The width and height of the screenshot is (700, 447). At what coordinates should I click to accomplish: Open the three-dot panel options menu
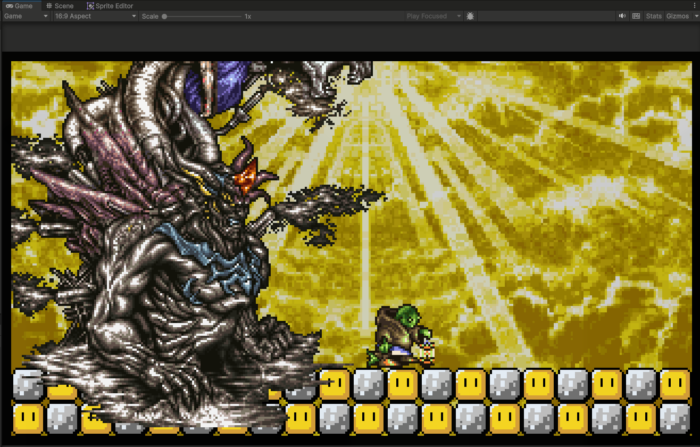pos(693,5)
